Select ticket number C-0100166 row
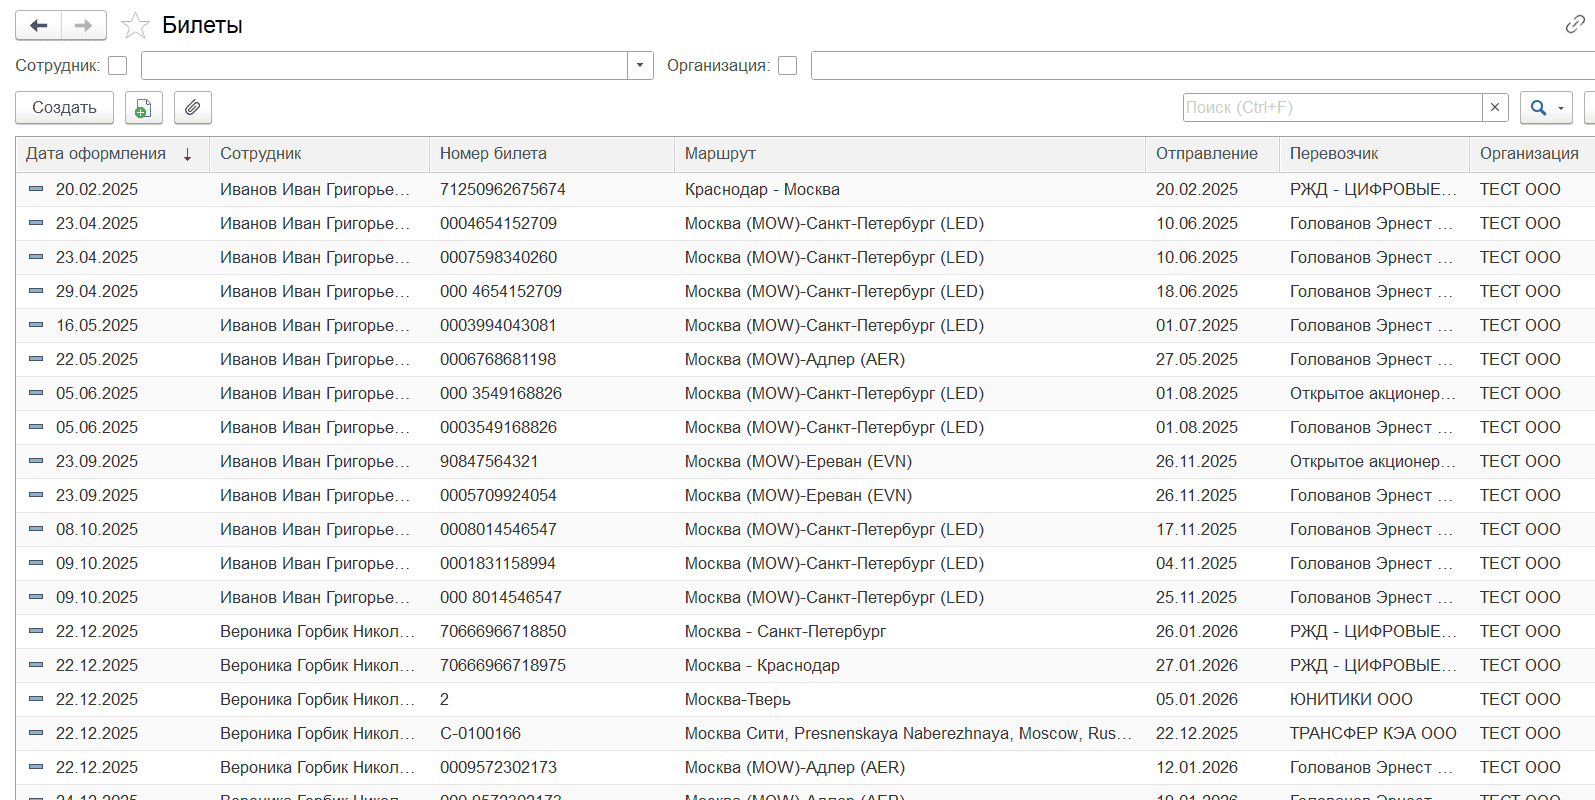 [x=480, y=734]
